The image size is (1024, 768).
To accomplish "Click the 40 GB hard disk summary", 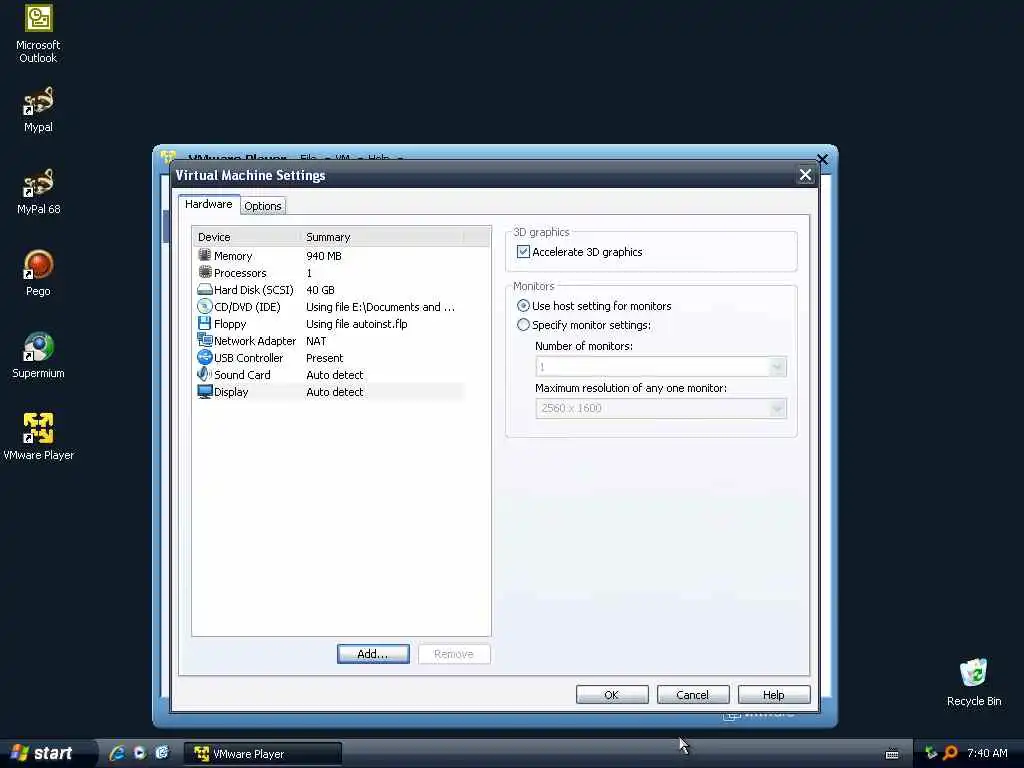I will [320, 290].
